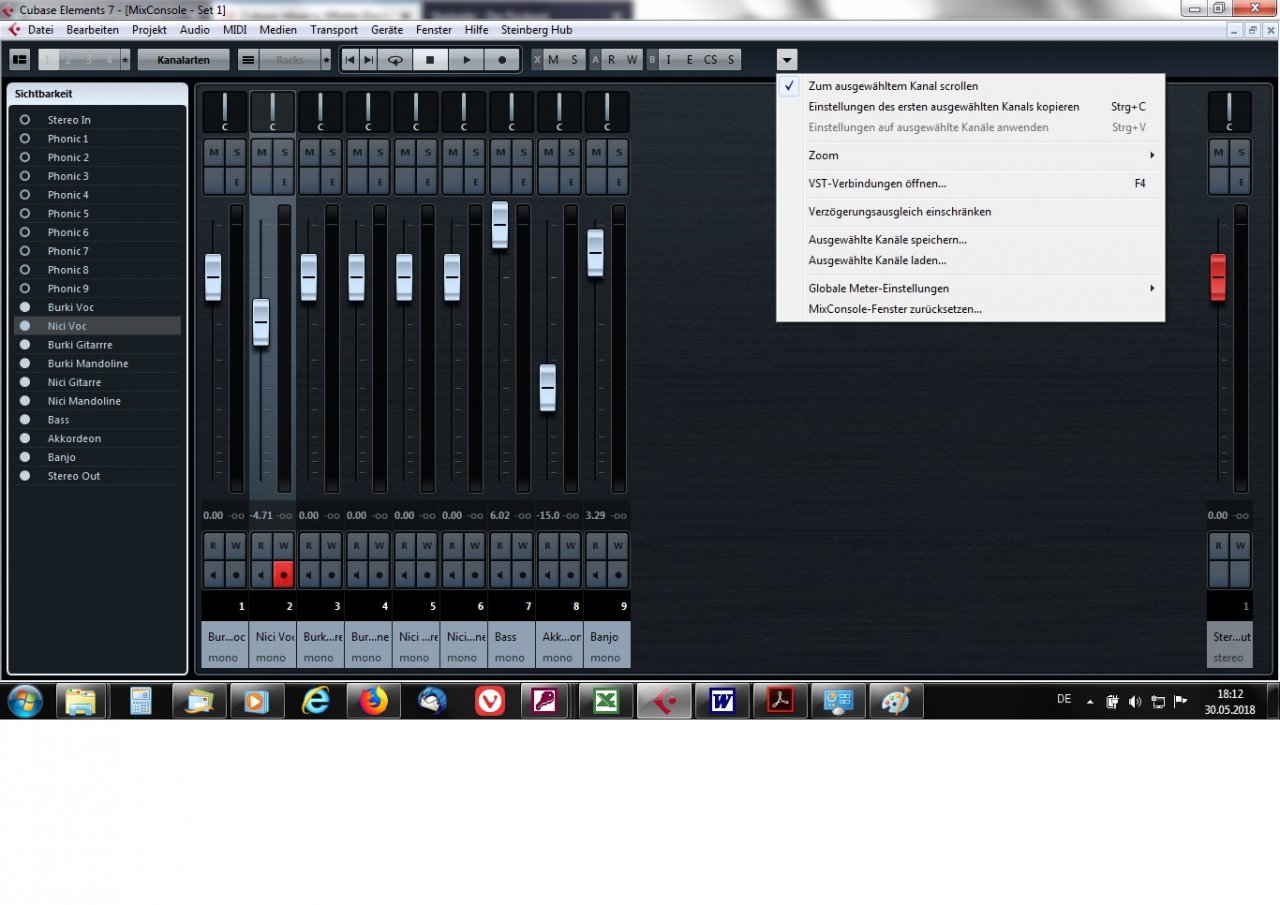Hide Stereo In via its visibility dot
The height and width of the screenshot is (905, 1280).
[x=25, y=120]
